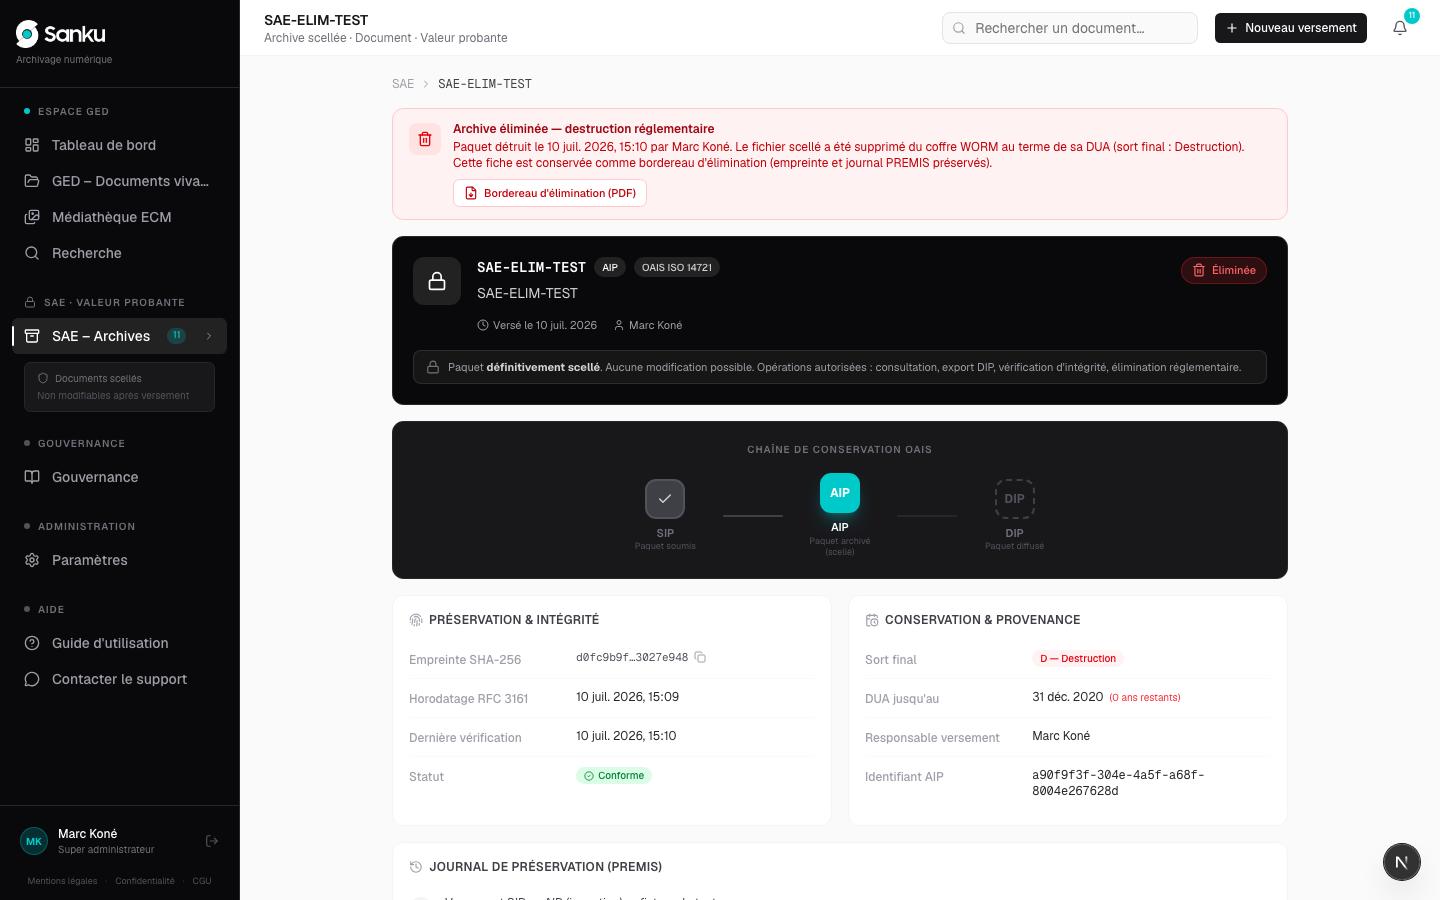1440x900 pixels.
Task: Click the AIP badge next to title
Action: pyautogui.click(x=610, y=267)
